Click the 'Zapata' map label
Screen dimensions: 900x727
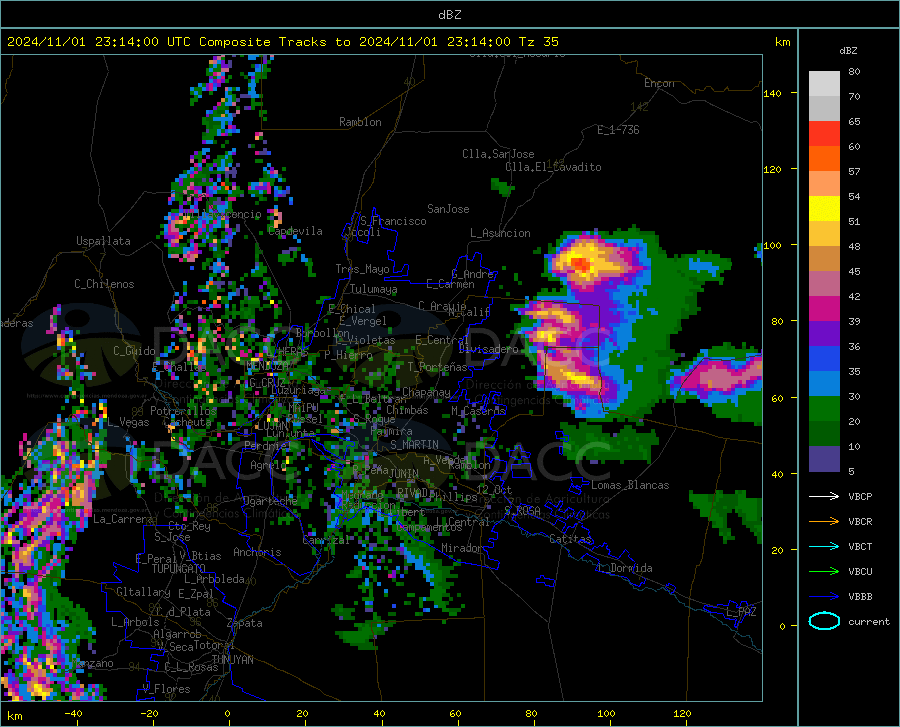click(x=245, y=623)
